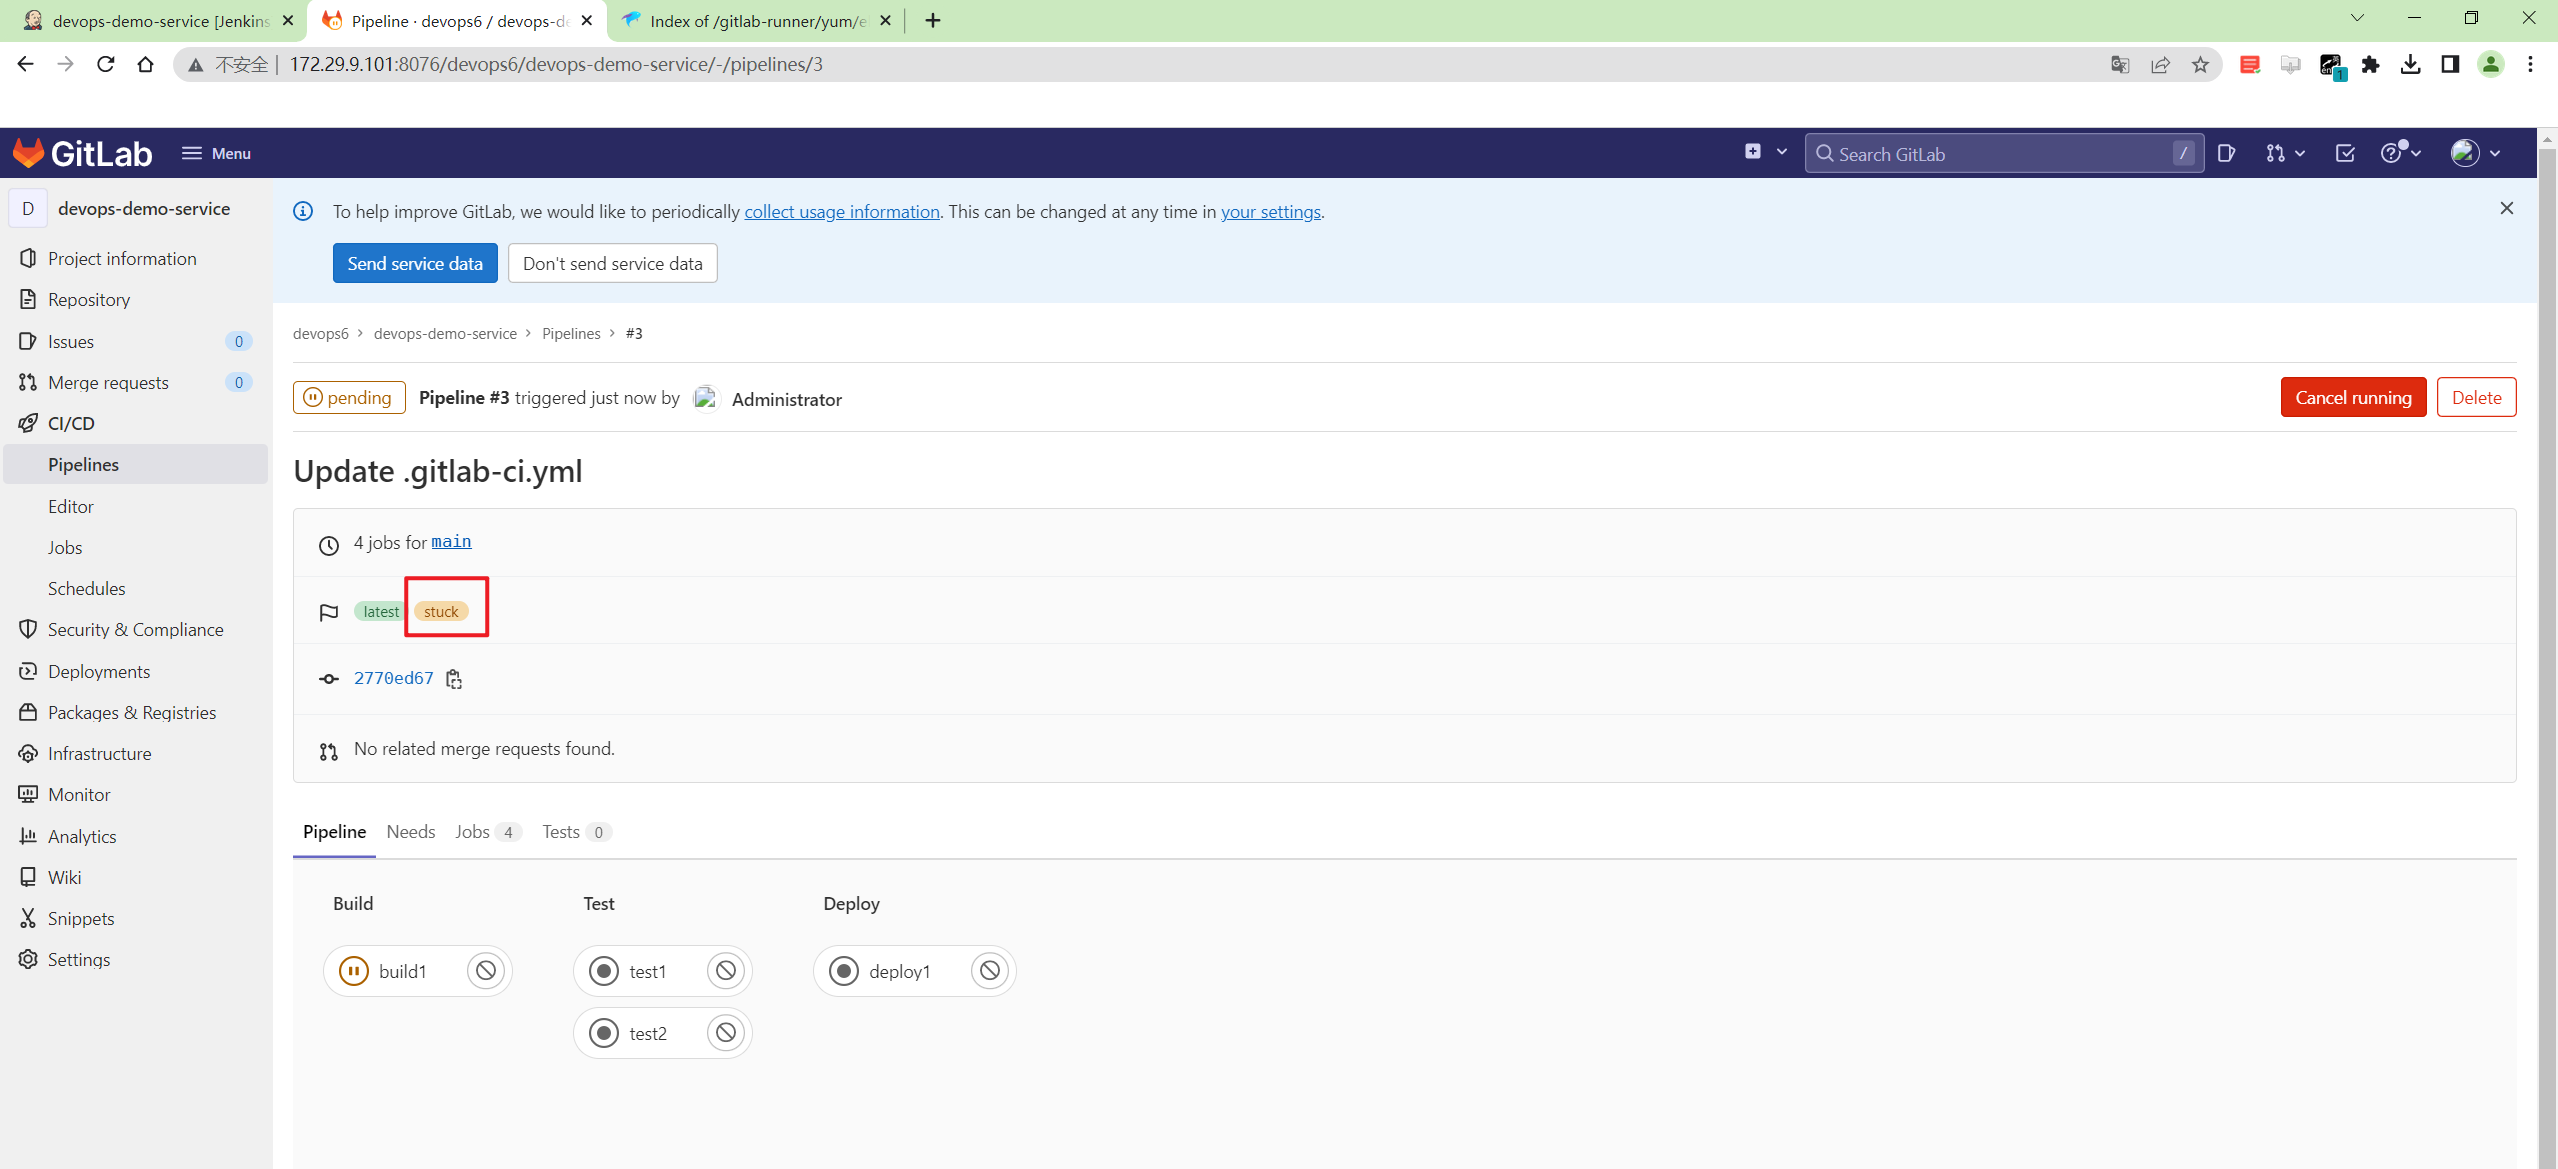This screenshot has height=1169, width=2558.
Task: Switch to the Needs tab
Action: point(410,832)
